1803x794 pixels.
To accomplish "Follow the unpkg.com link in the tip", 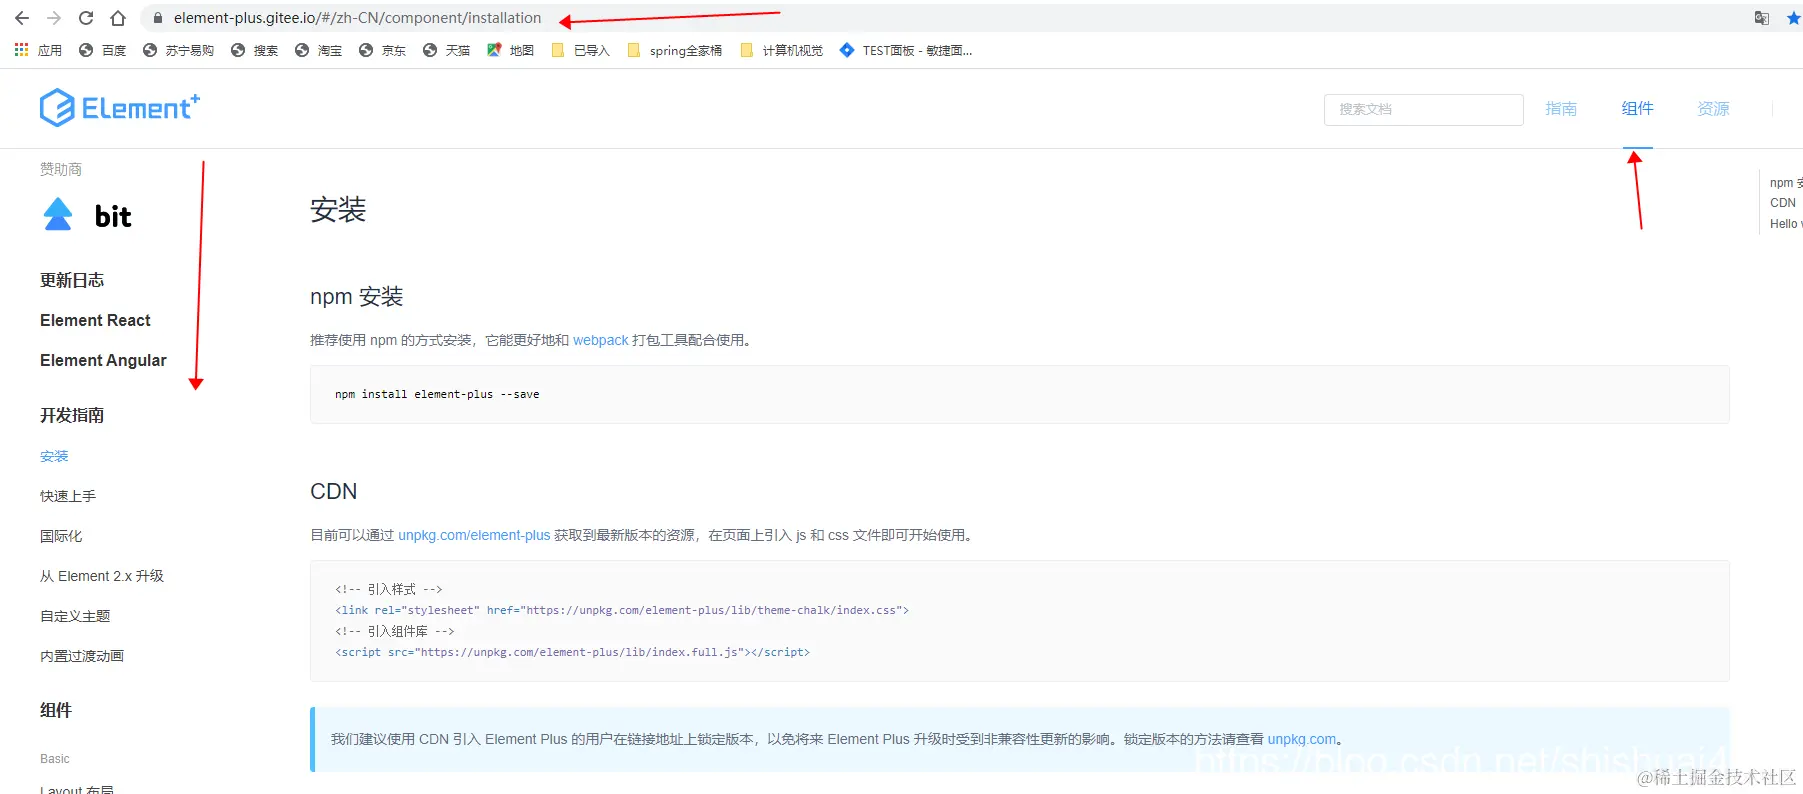I will (1302, 739).
